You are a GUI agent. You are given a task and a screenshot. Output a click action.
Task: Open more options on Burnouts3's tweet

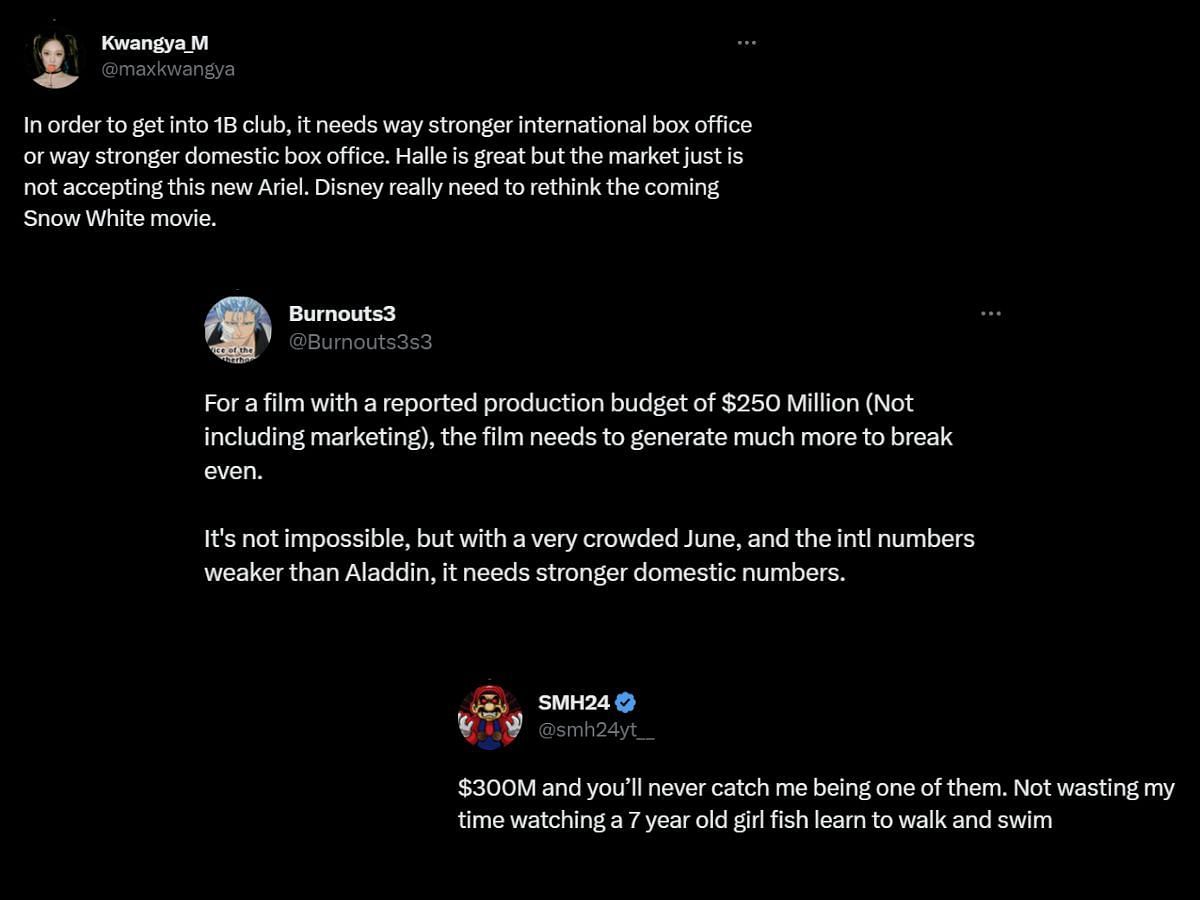990,313
